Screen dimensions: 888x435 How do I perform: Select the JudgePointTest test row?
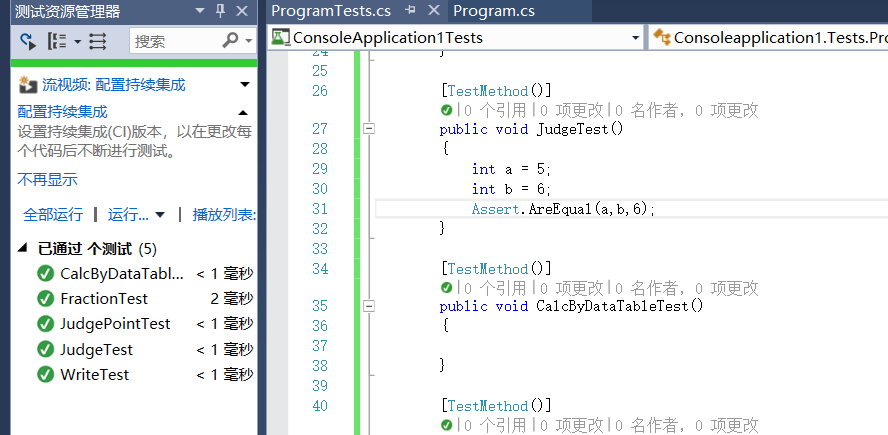[x=144, y=324]
